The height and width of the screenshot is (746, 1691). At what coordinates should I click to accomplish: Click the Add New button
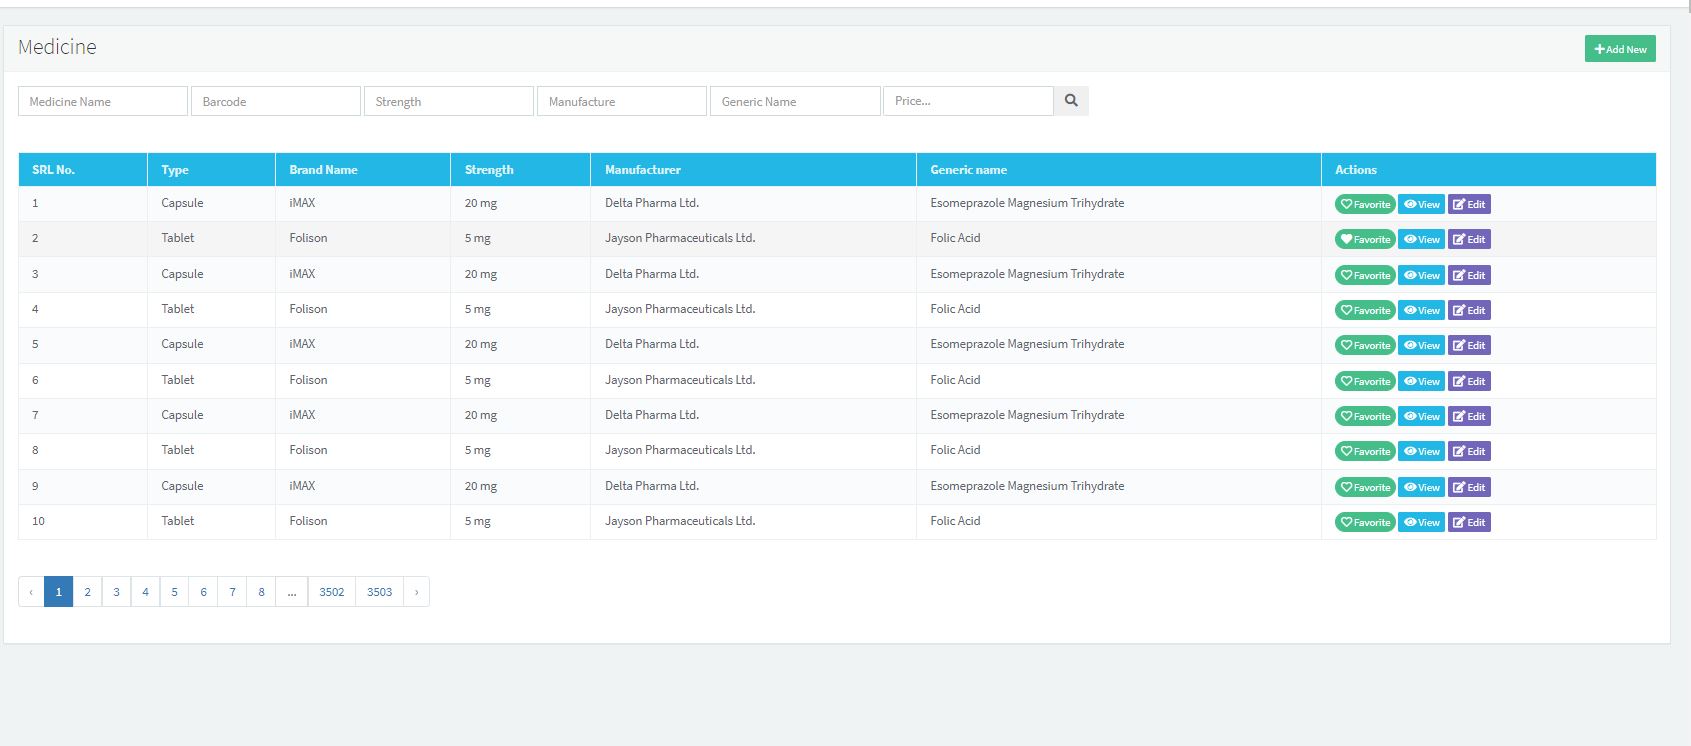[1619, 49]
